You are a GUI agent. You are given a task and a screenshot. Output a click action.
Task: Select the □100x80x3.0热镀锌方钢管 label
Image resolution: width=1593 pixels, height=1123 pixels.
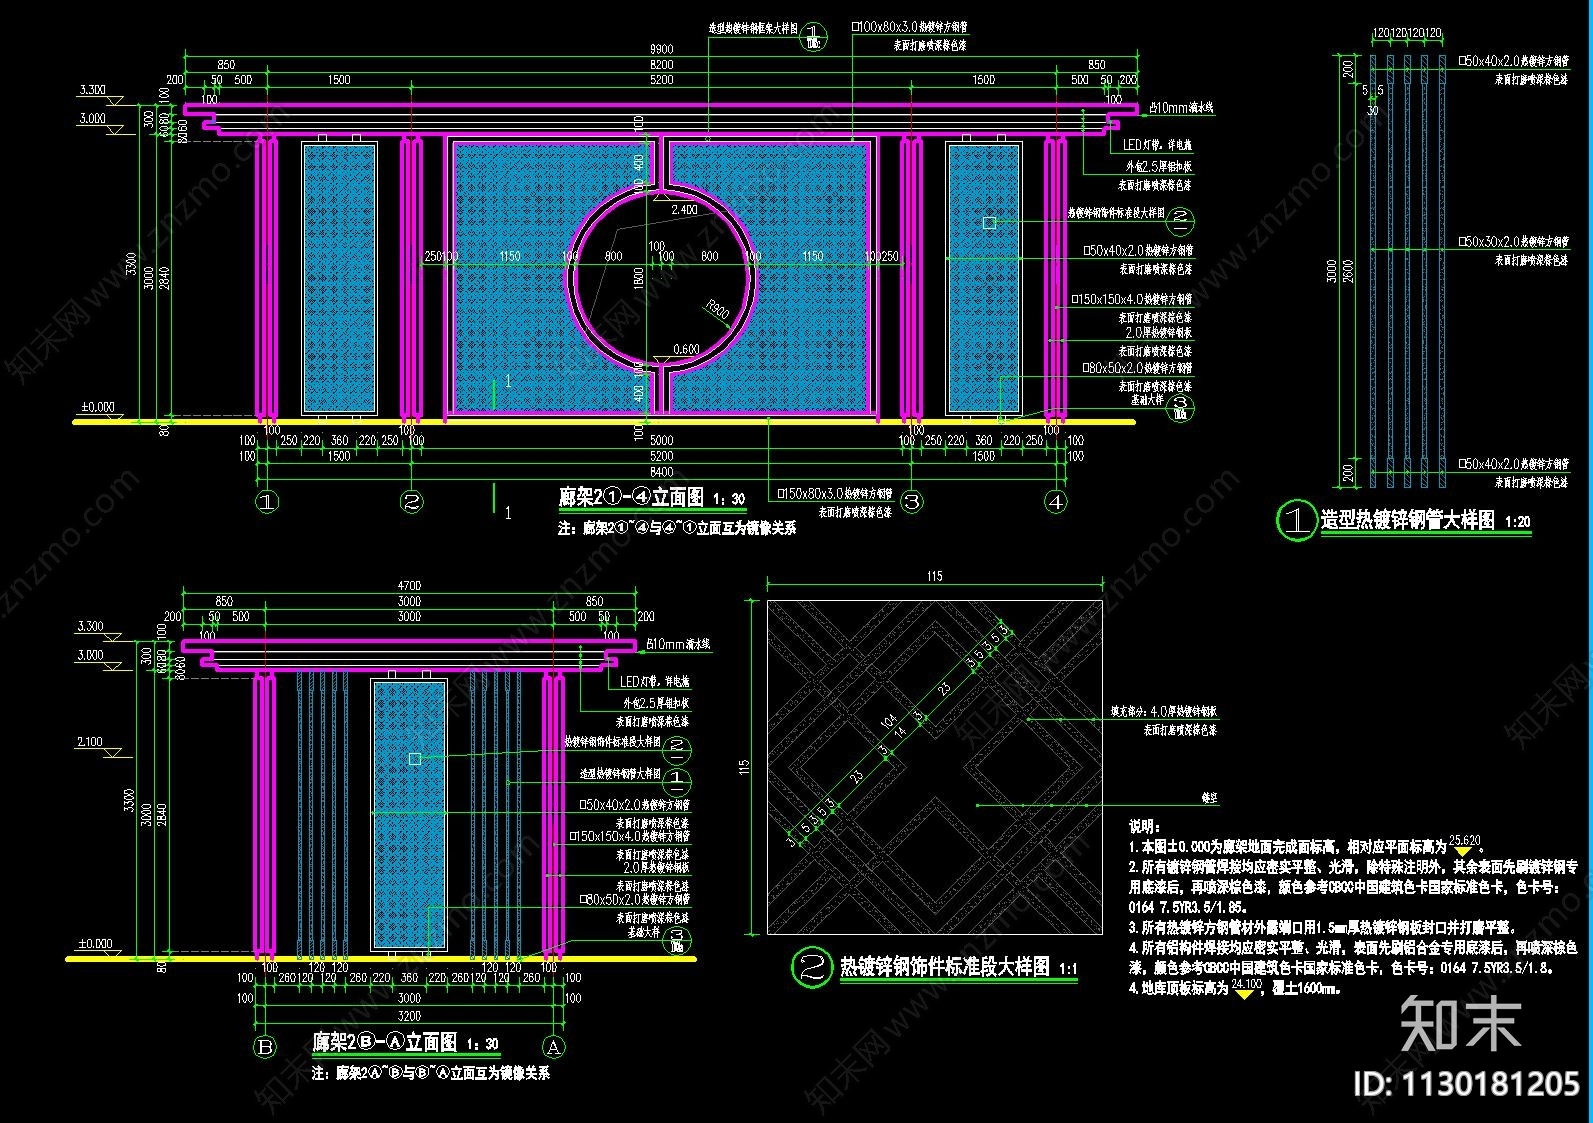click(x=909, y=28)
